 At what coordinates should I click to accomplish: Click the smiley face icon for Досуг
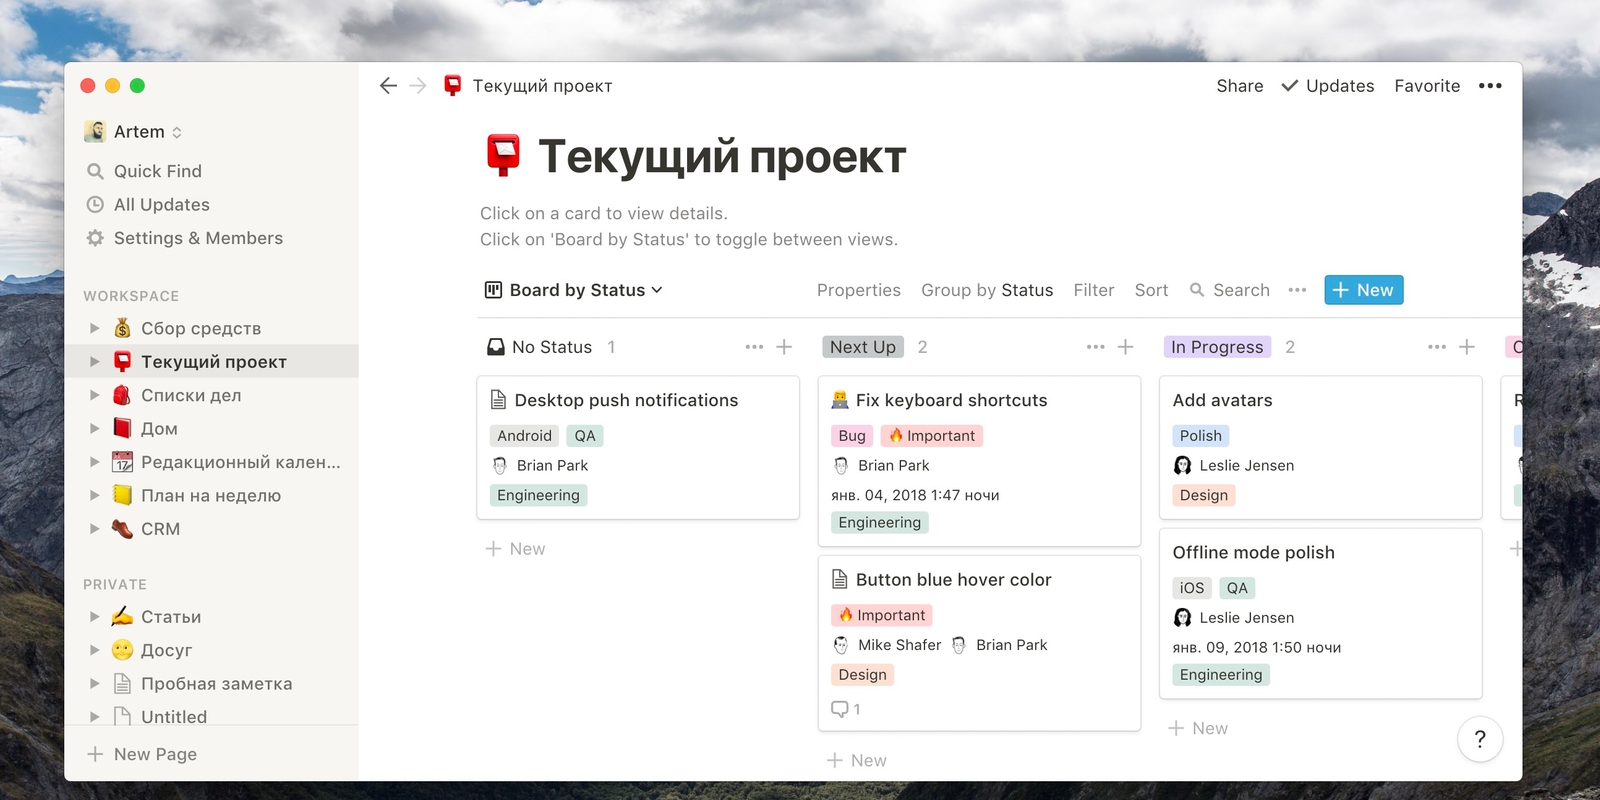122,650
